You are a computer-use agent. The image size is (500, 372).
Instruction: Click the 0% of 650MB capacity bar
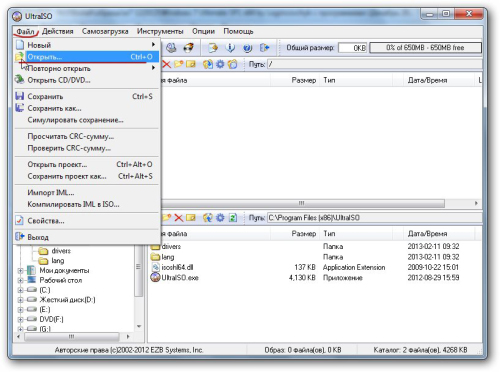(x=425, y=48)
